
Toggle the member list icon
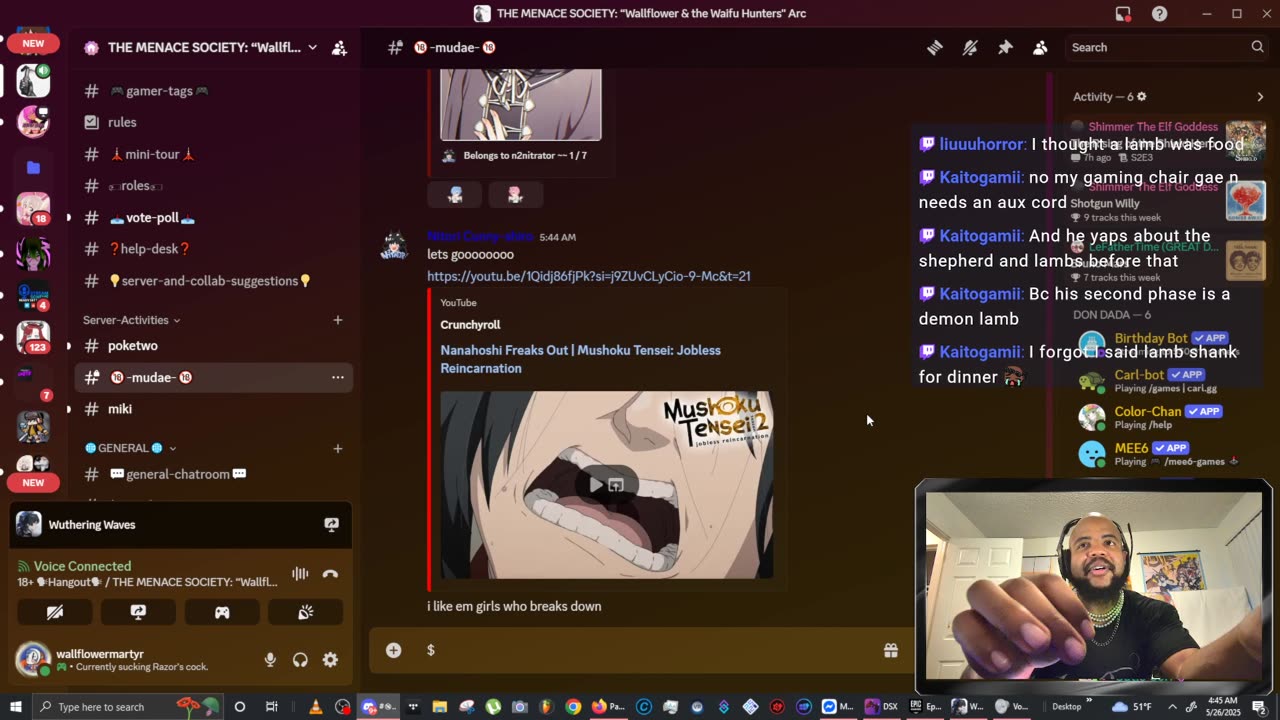point(1040,47)
